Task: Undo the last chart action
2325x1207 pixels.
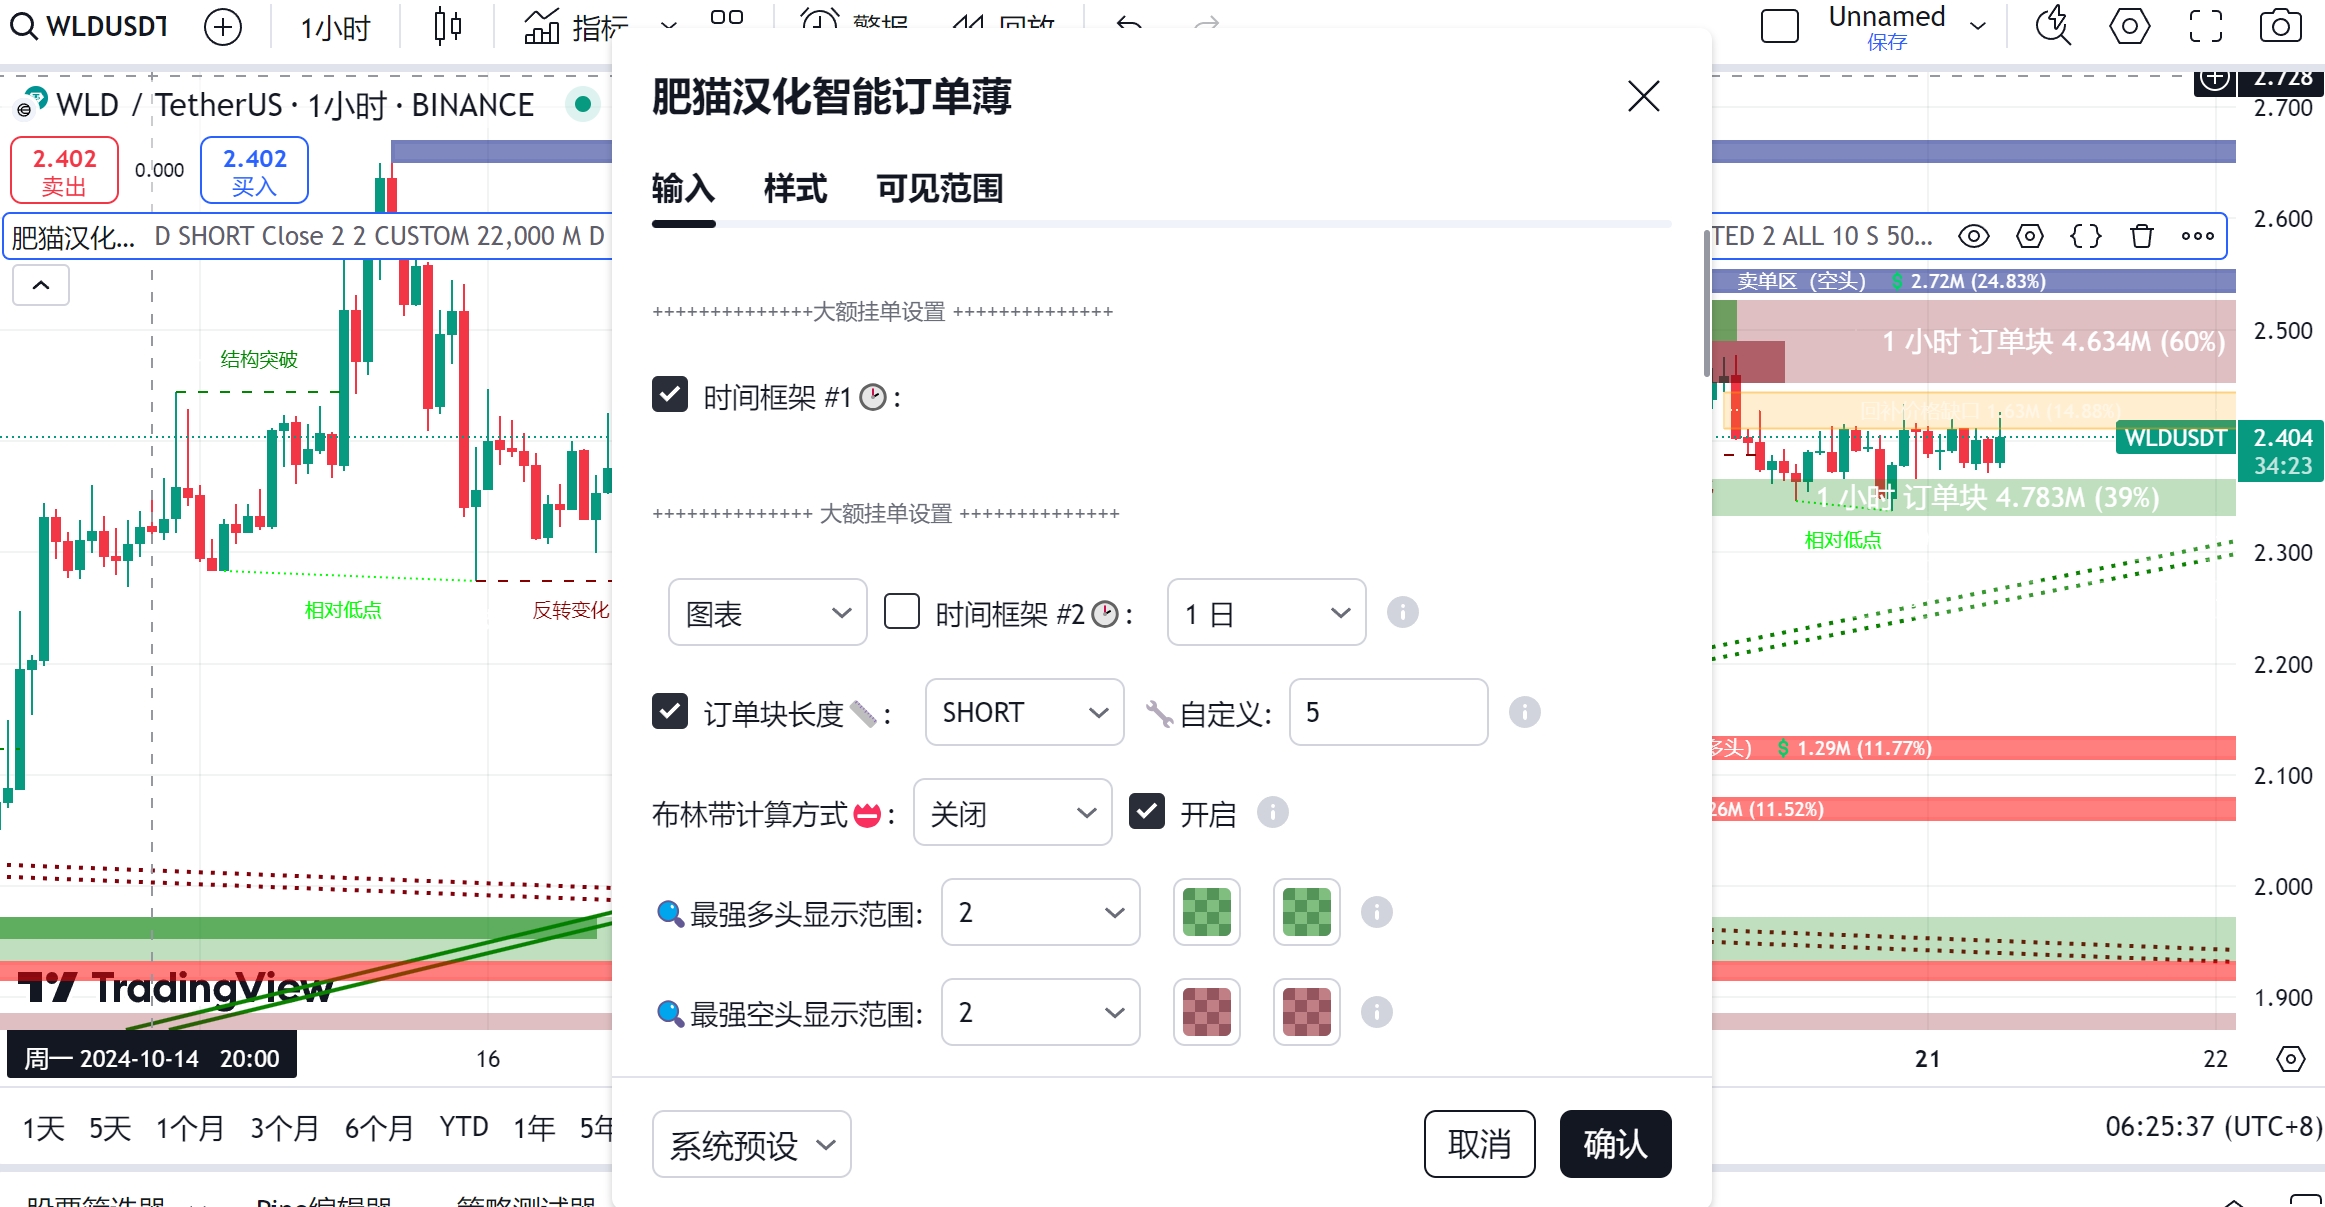Action: coord(1130,24)
